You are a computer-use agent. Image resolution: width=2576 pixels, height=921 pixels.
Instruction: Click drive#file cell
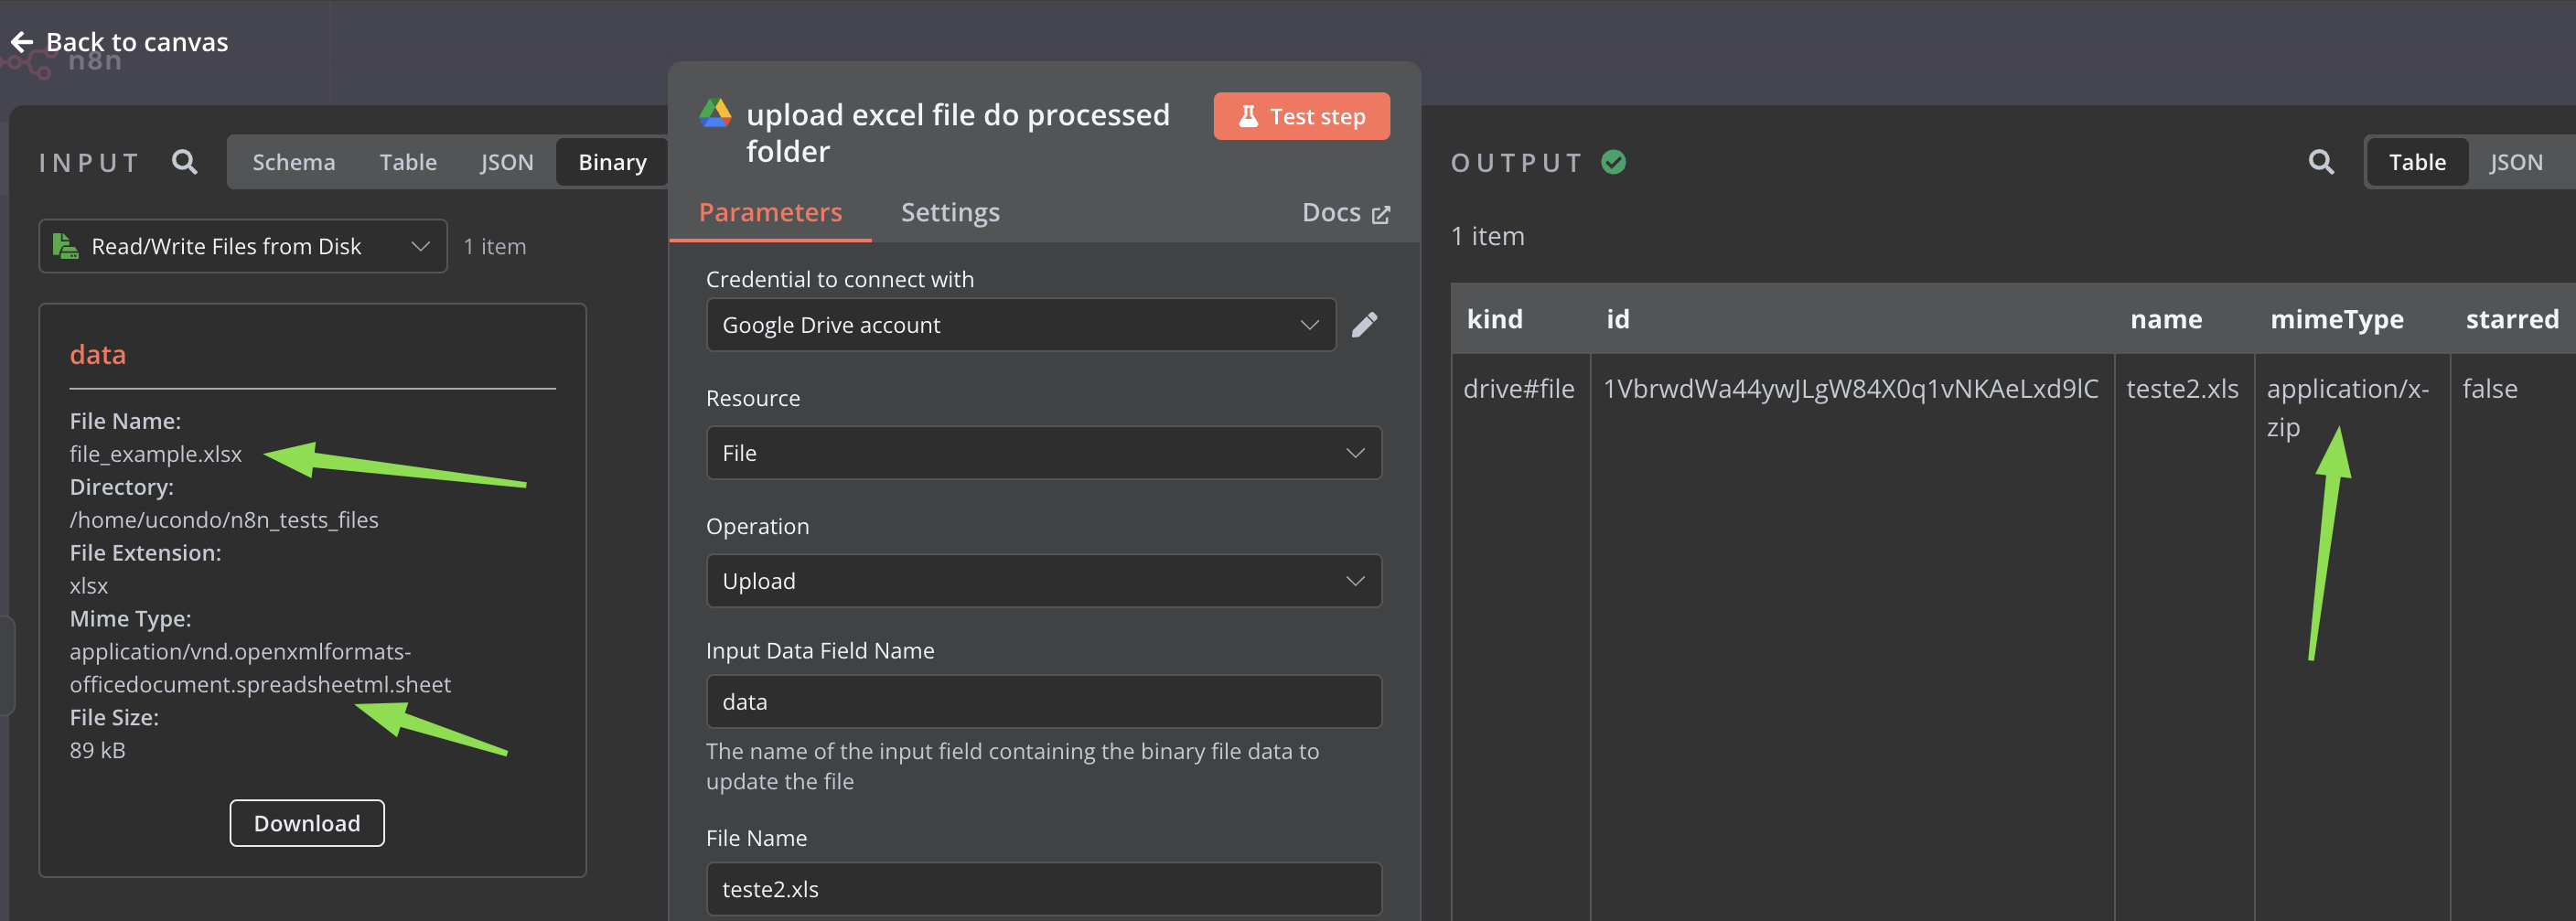click(1518, 389)
